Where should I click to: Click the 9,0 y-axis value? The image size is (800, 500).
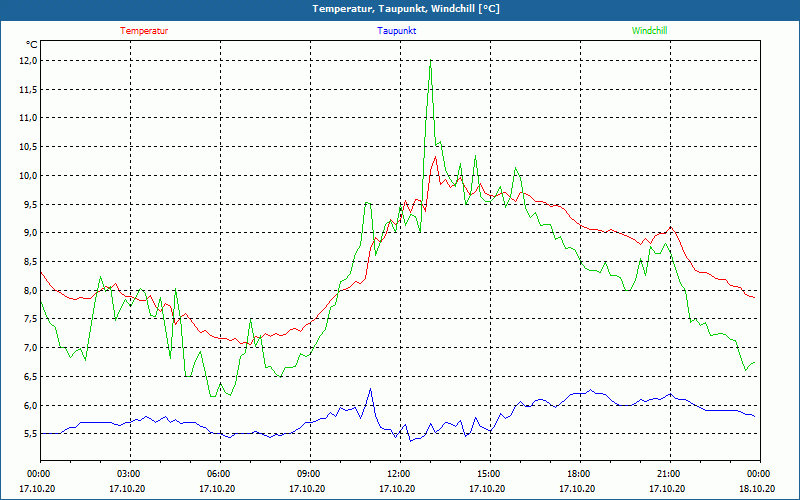pos(31,233)
